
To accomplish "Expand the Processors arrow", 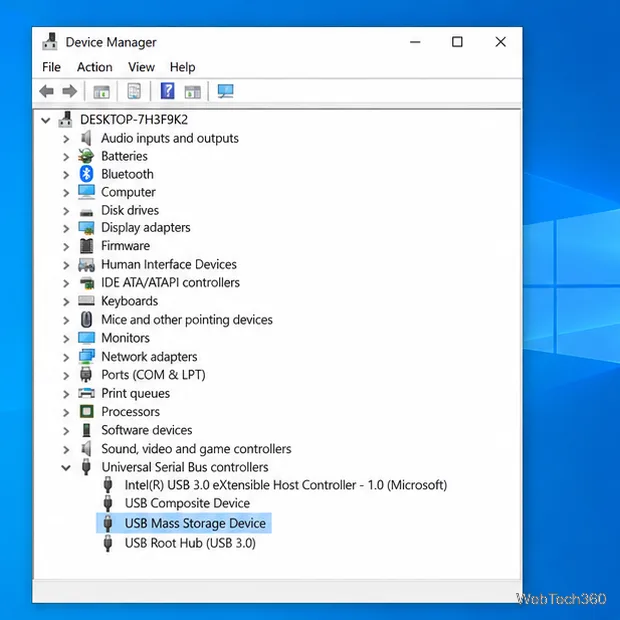I will [x=66, y=412].
